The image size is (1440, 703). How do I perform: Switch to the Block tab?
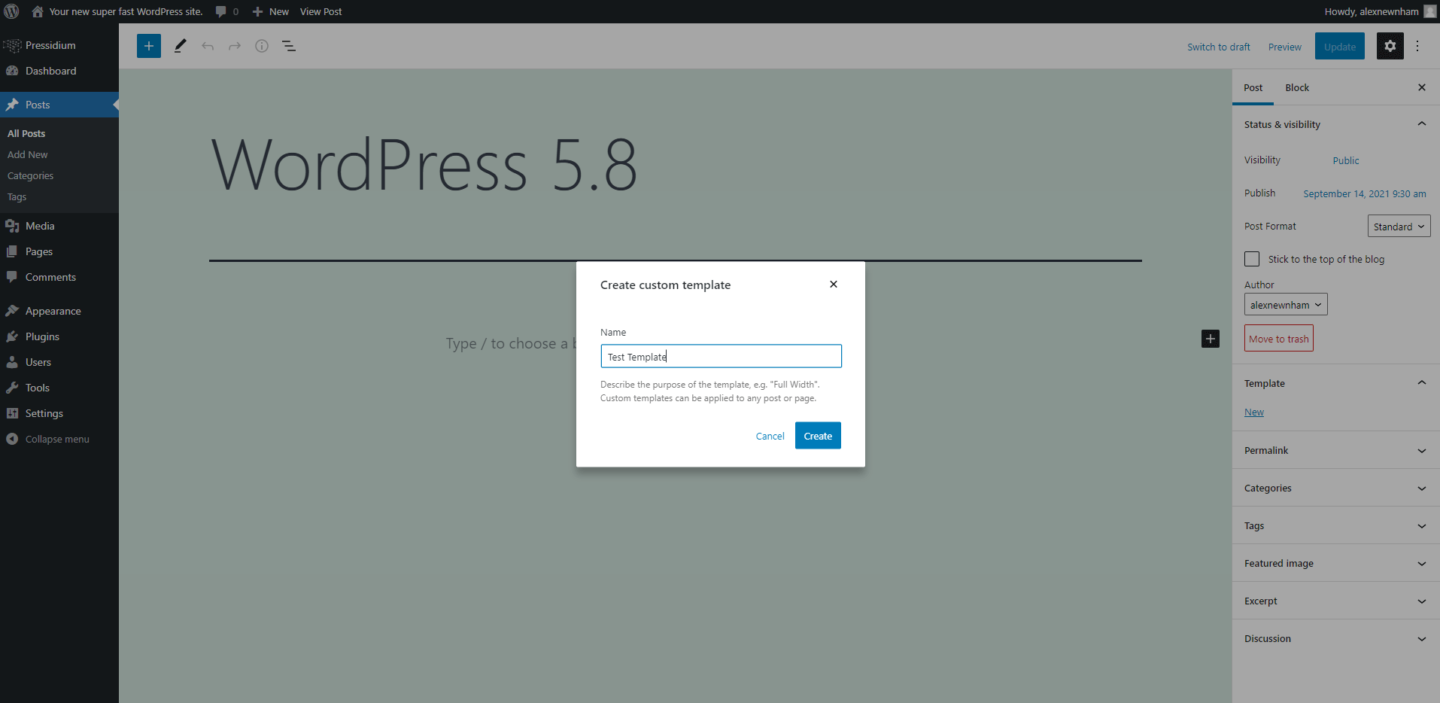point(1297,88)
